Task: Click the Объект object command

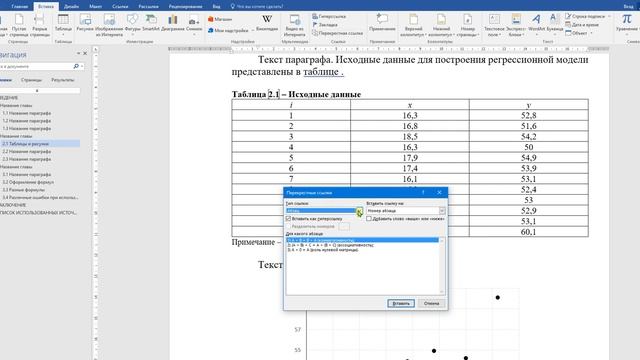Action: pos(576,33)
